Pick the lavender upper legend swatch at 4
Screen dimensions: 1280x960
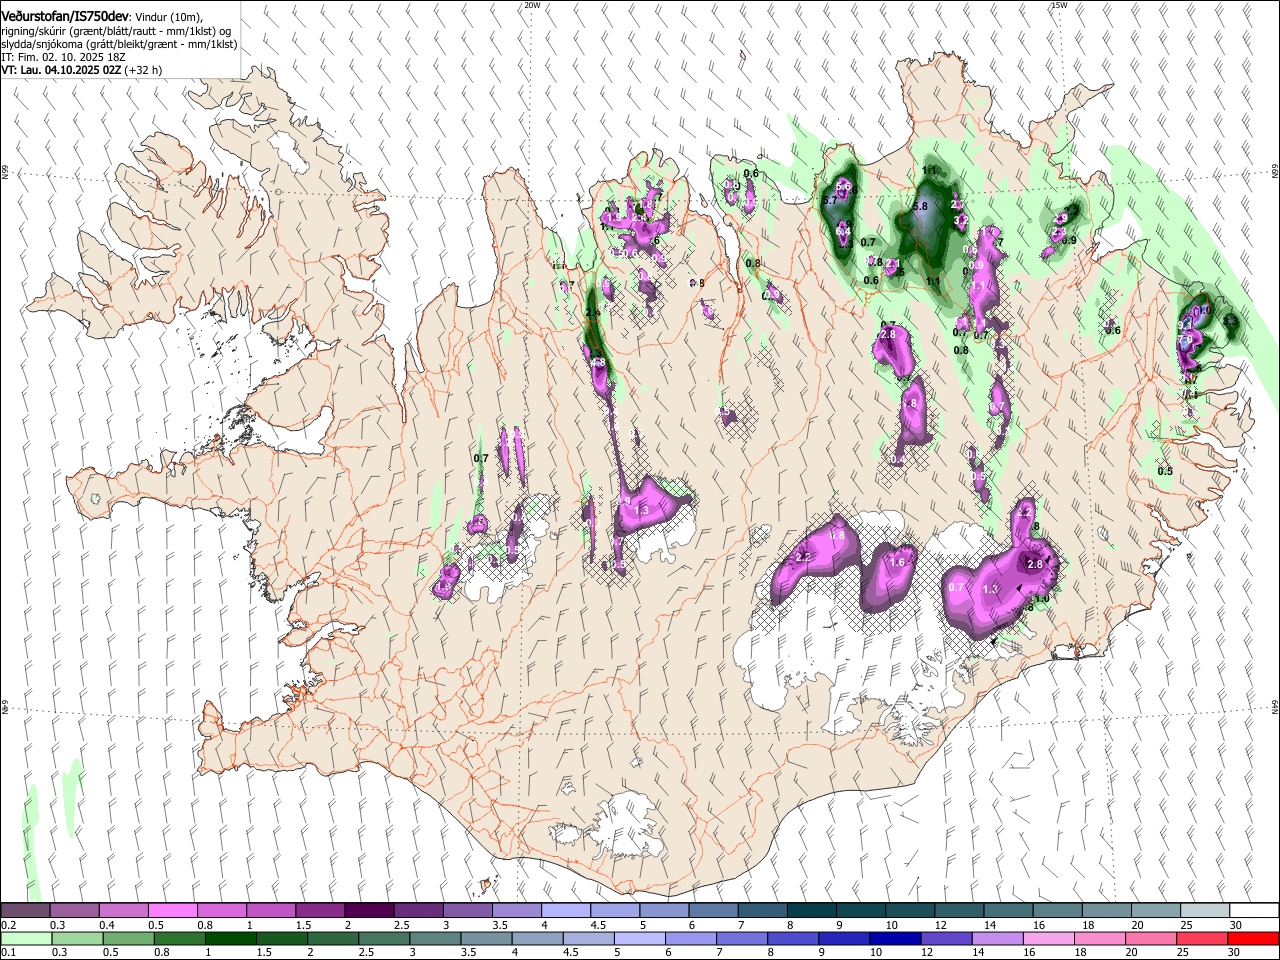click(x=566, y=911)
